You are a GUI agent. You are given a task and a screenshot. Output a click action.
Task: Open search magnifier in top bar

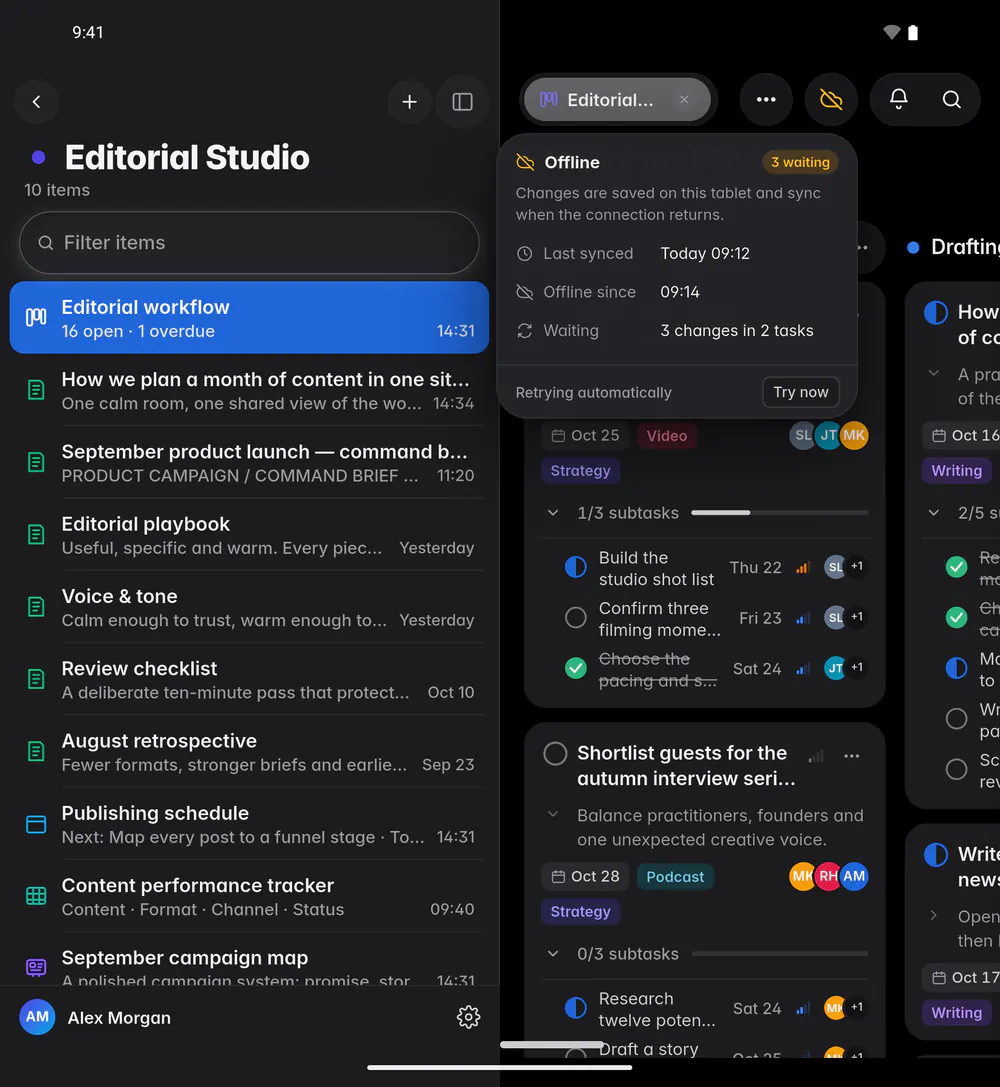951,100
